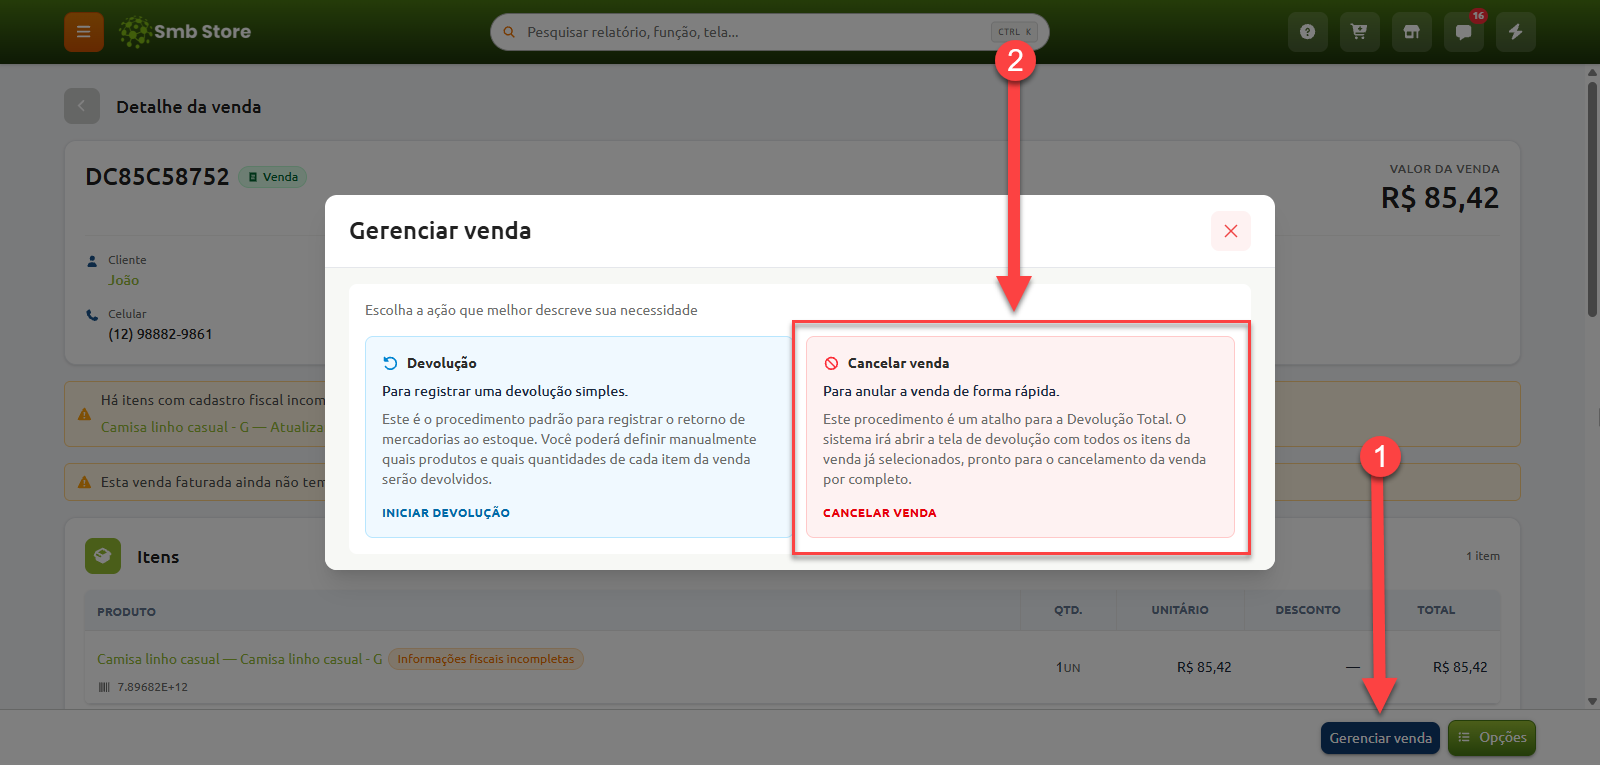Click the Gerenciar venda button
This screenshot has width=1600, height=765.
[x=1380, y=738]
